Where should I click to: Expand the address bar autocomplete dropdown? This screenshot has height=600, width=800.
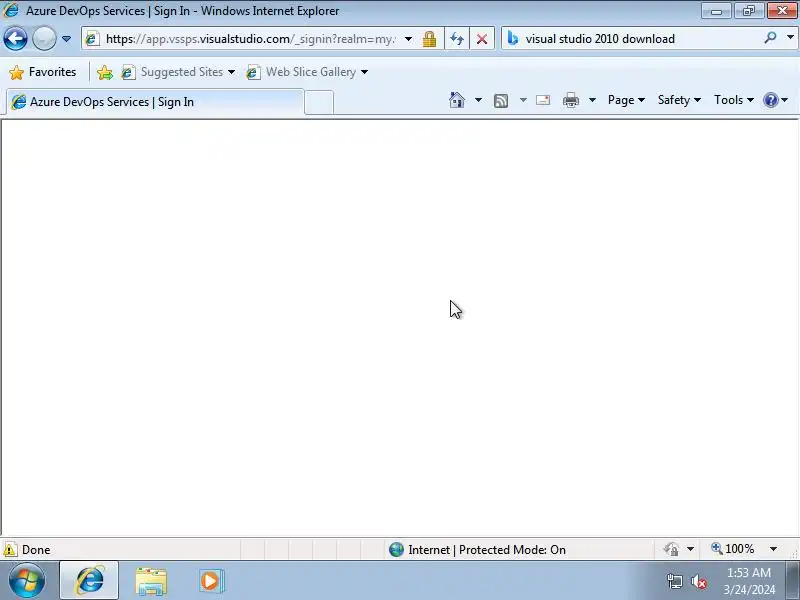[x=408, y=39]
